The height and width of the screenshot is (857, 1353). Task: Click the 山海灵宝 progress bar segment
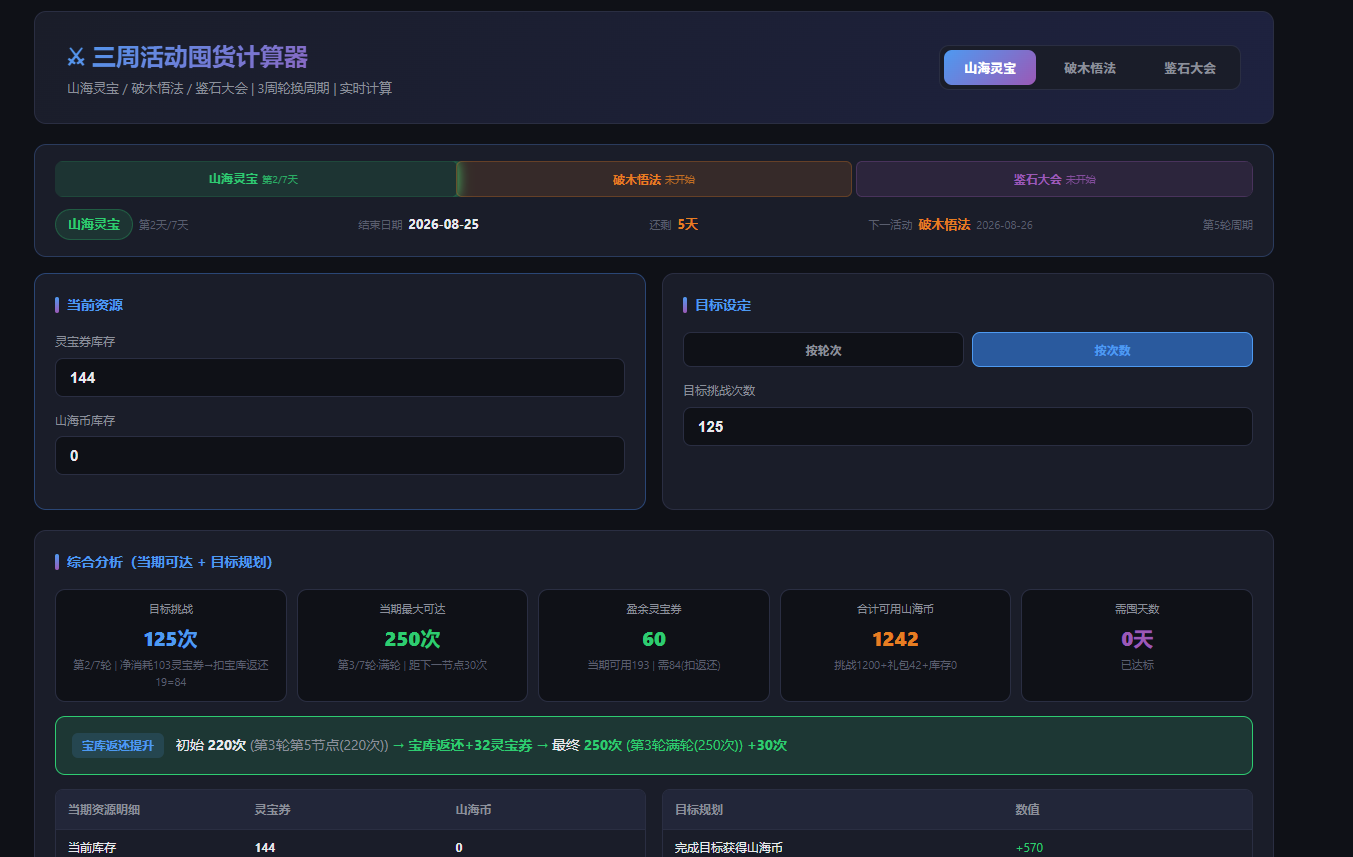click(x=256, y=179)
